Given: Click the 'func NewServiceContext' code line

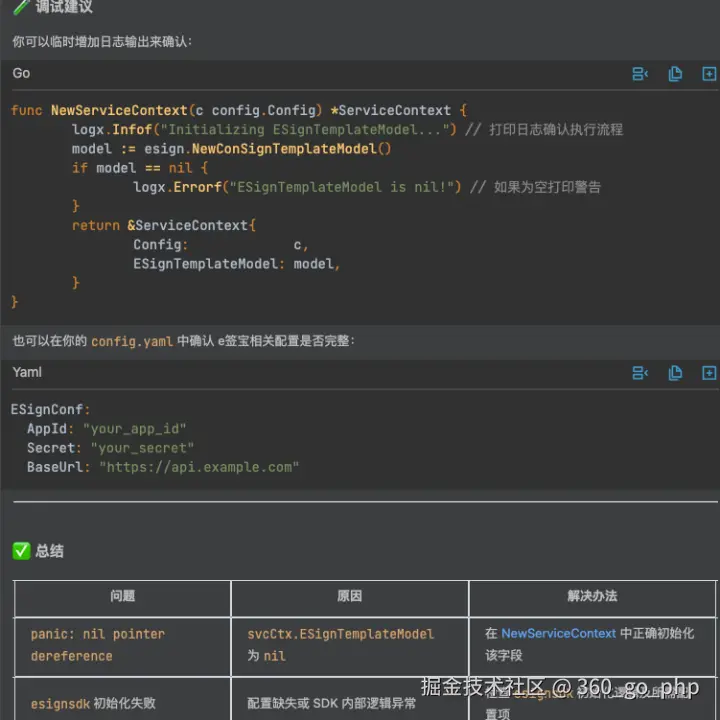Looking at the screenshot, I should (239, 111).
